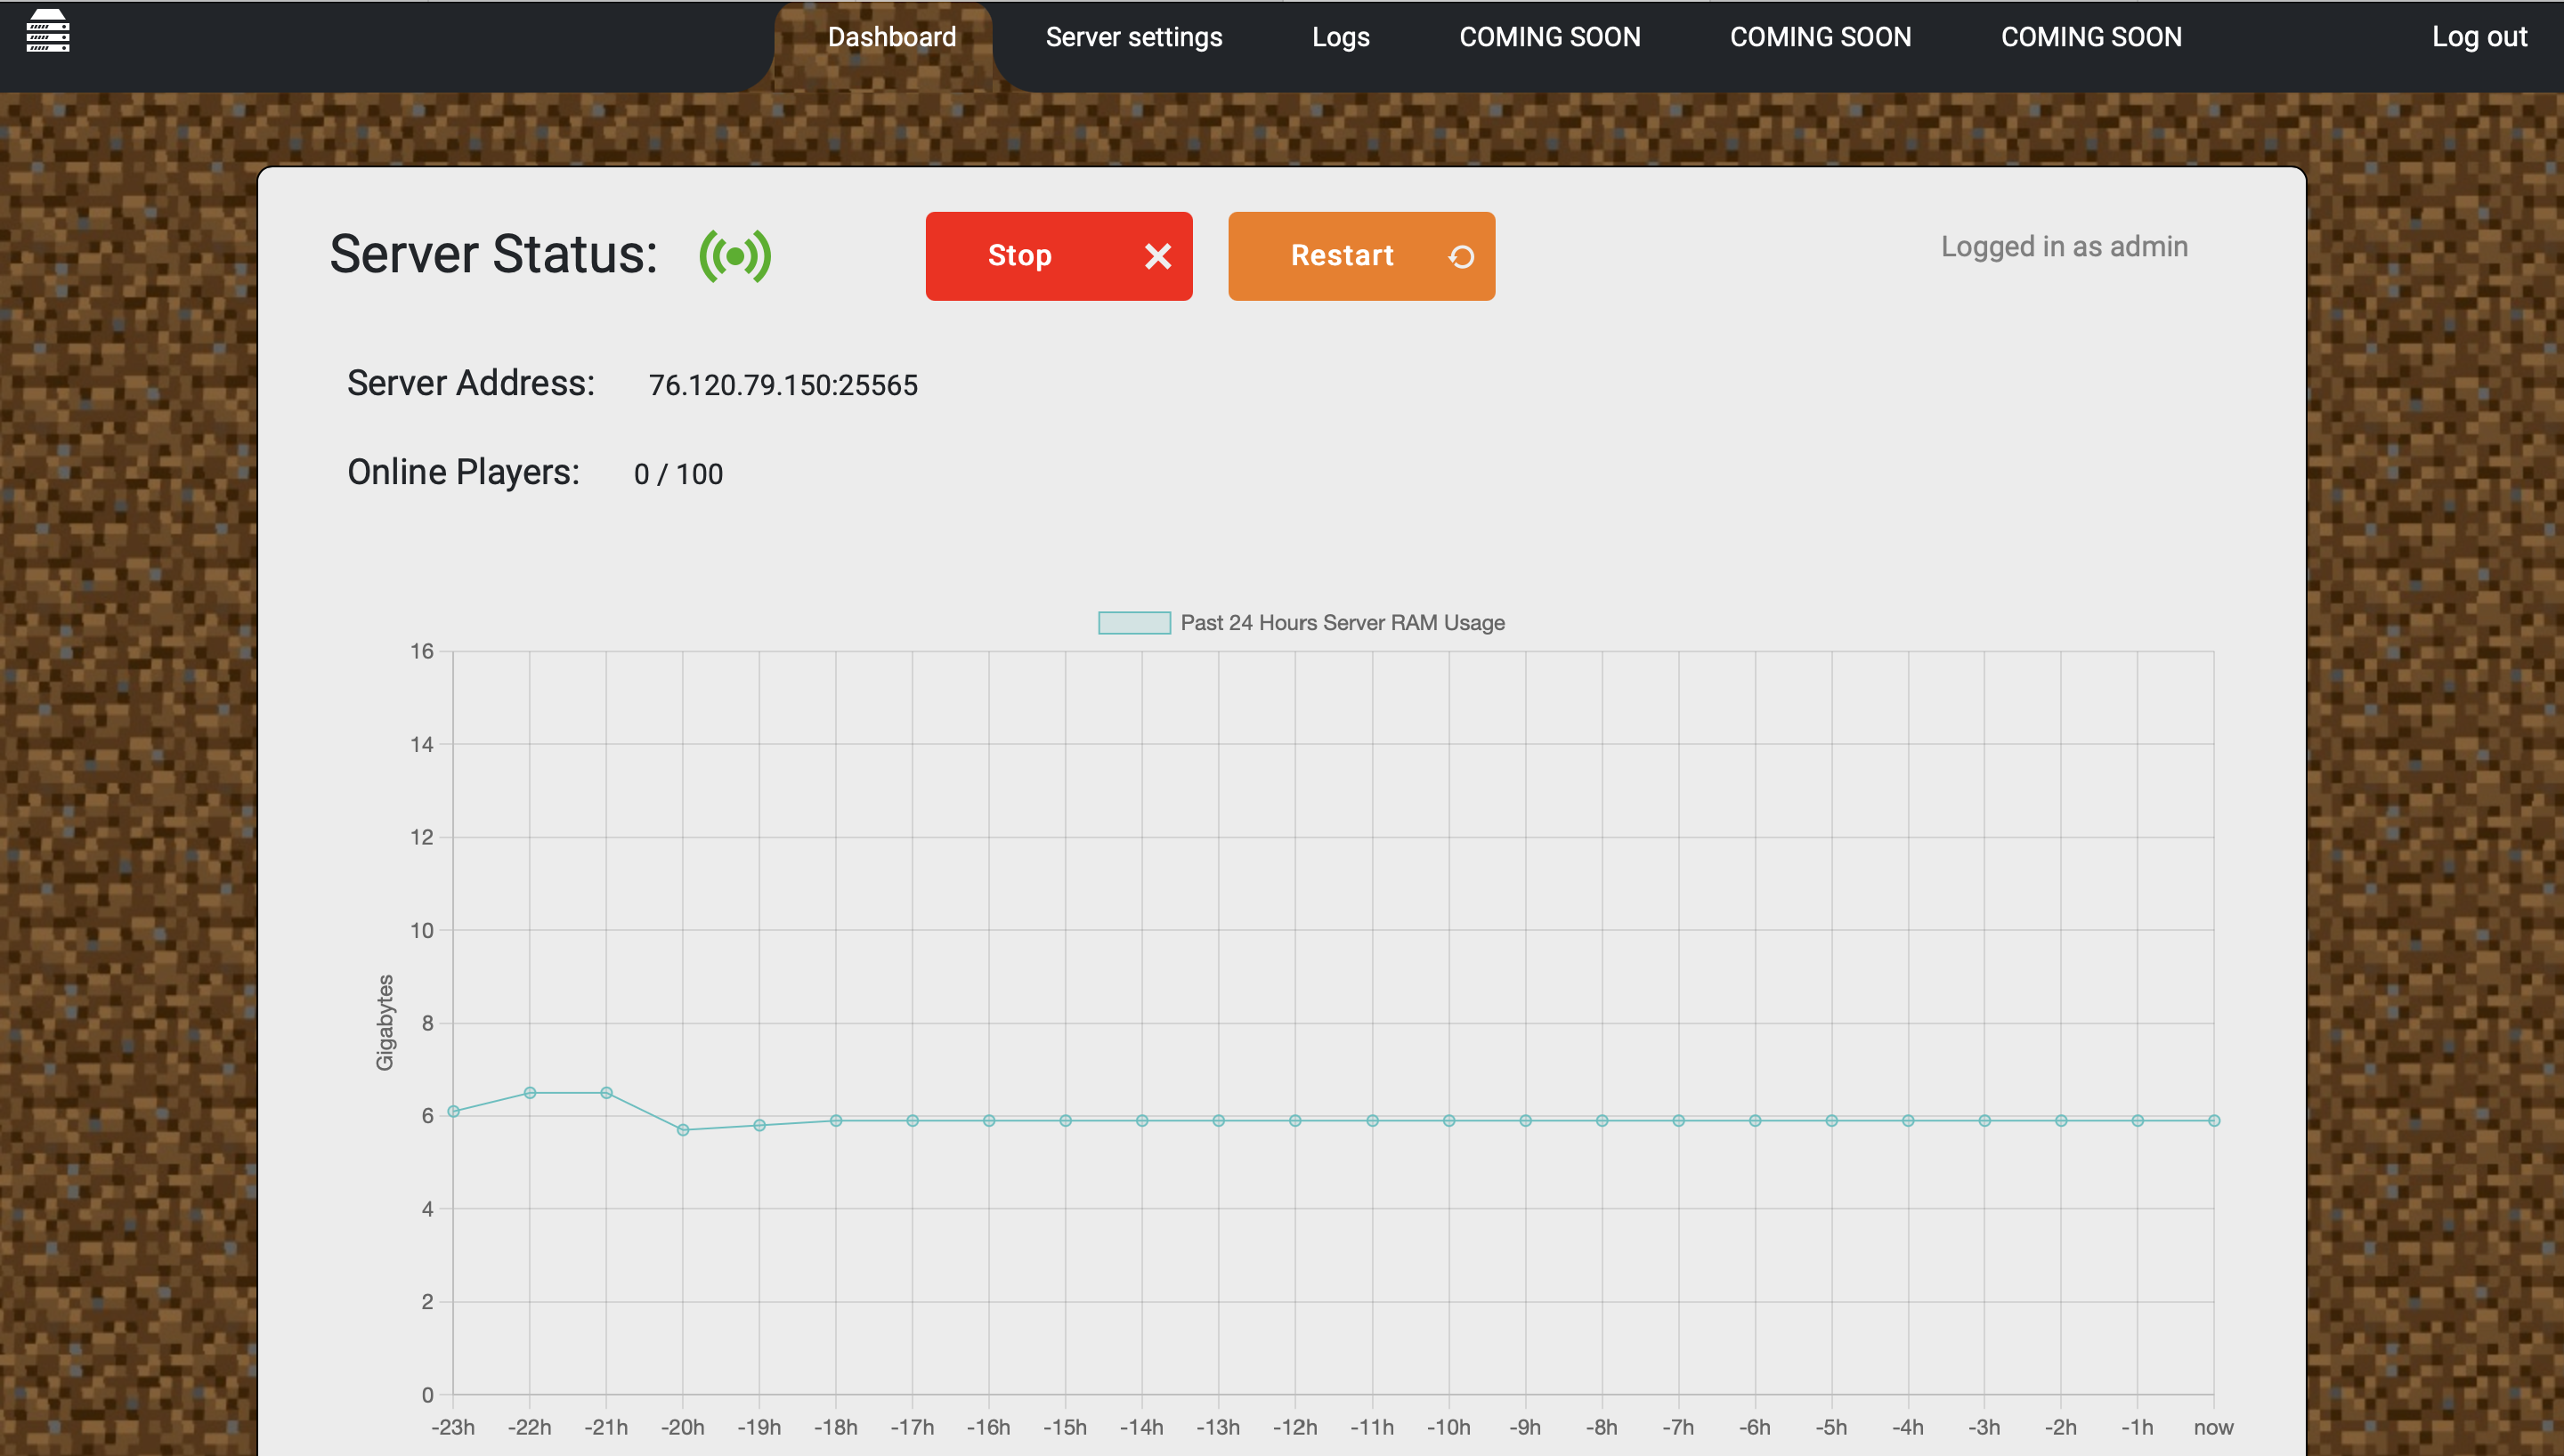Viewport: 2564px width, 1456px height.
Task: Click the chart data point at -12h
Action: click(1295, 1121)
